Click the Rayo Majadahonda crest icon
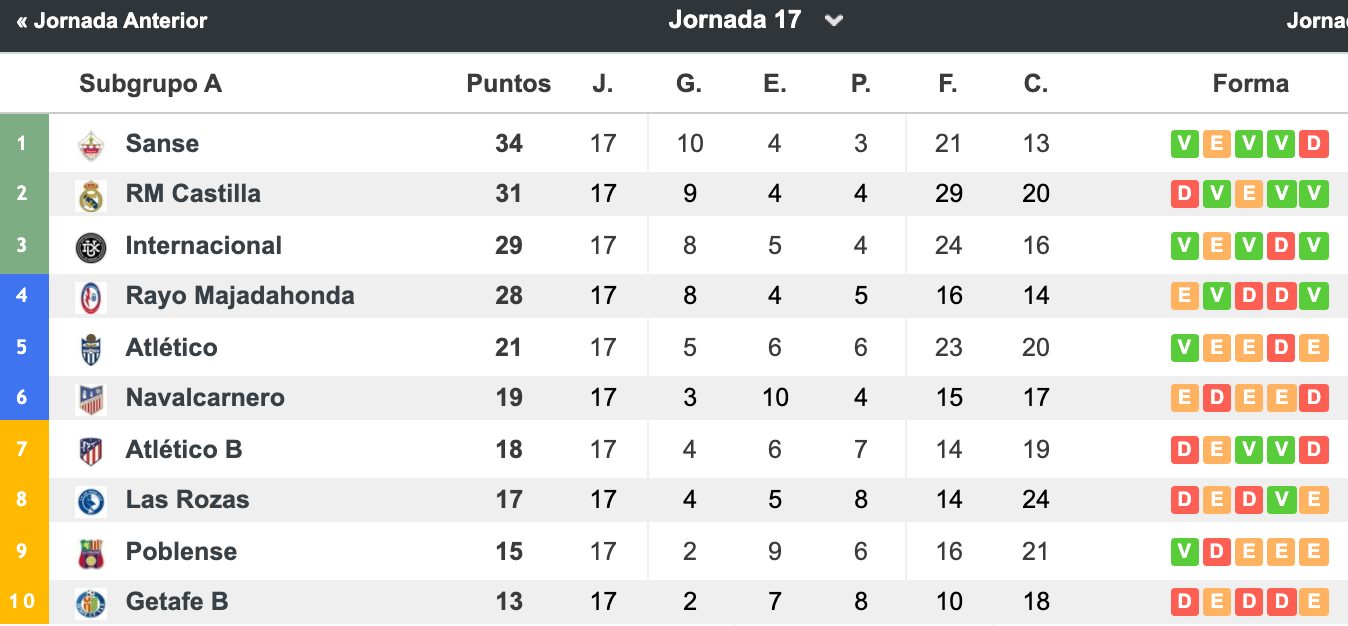Viewport: 1348px width, 626px height. (91, 297)
